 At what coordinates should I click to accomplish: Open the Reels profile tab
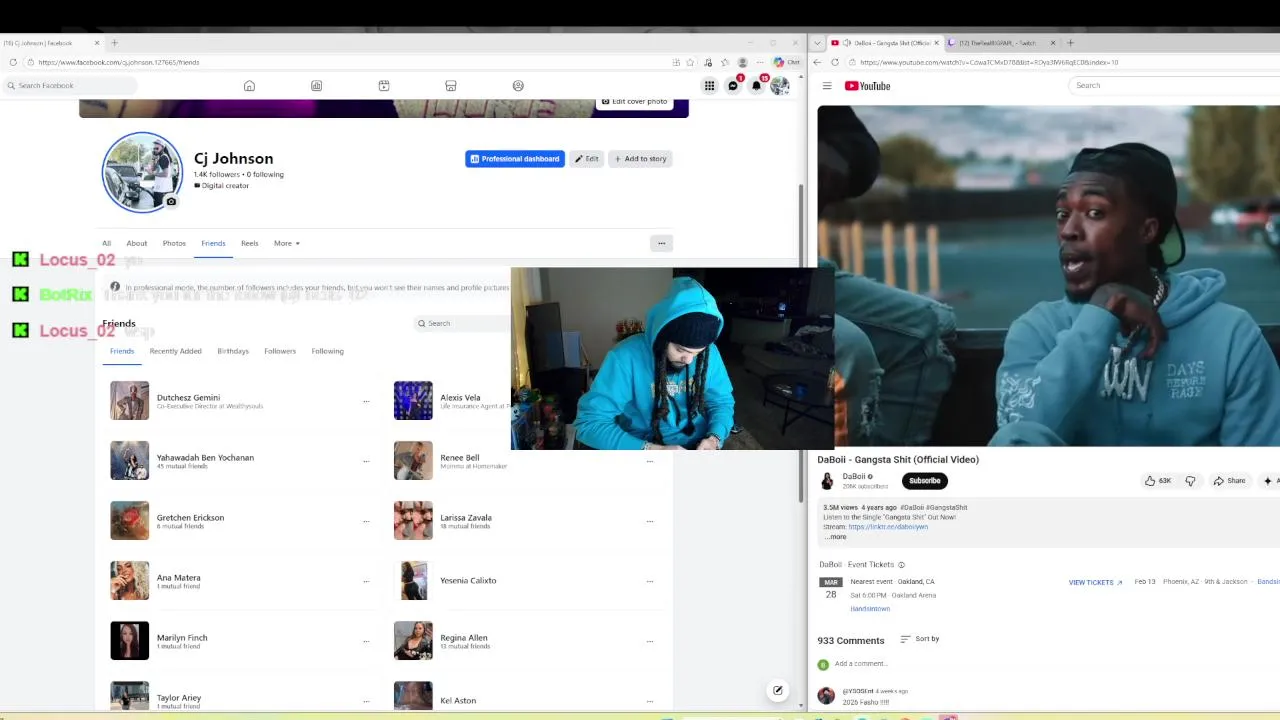pos(249,243)
